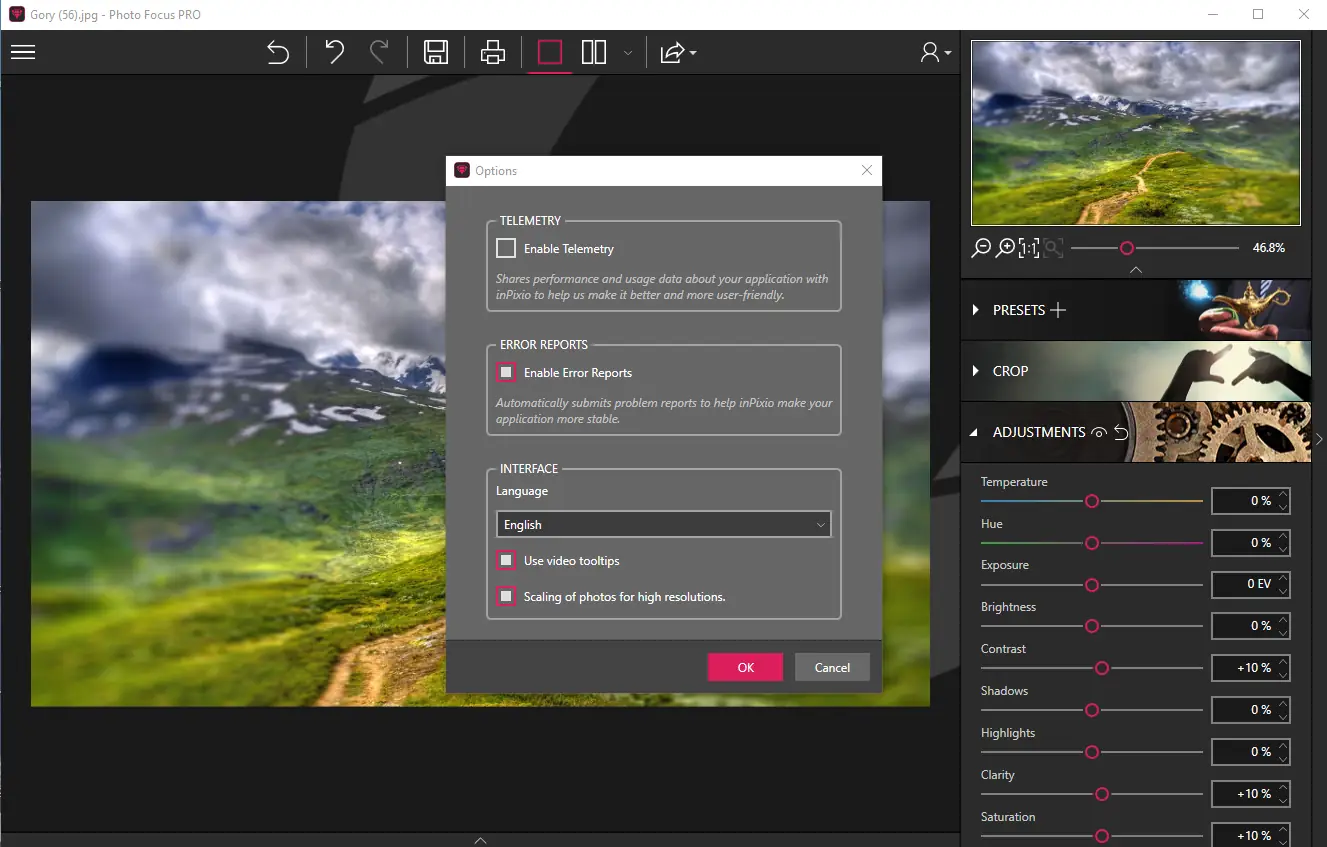The height and width of the screenshot is (847, 1327).
Task: Confirm the options with OK
Action: [x=745, y=667]
